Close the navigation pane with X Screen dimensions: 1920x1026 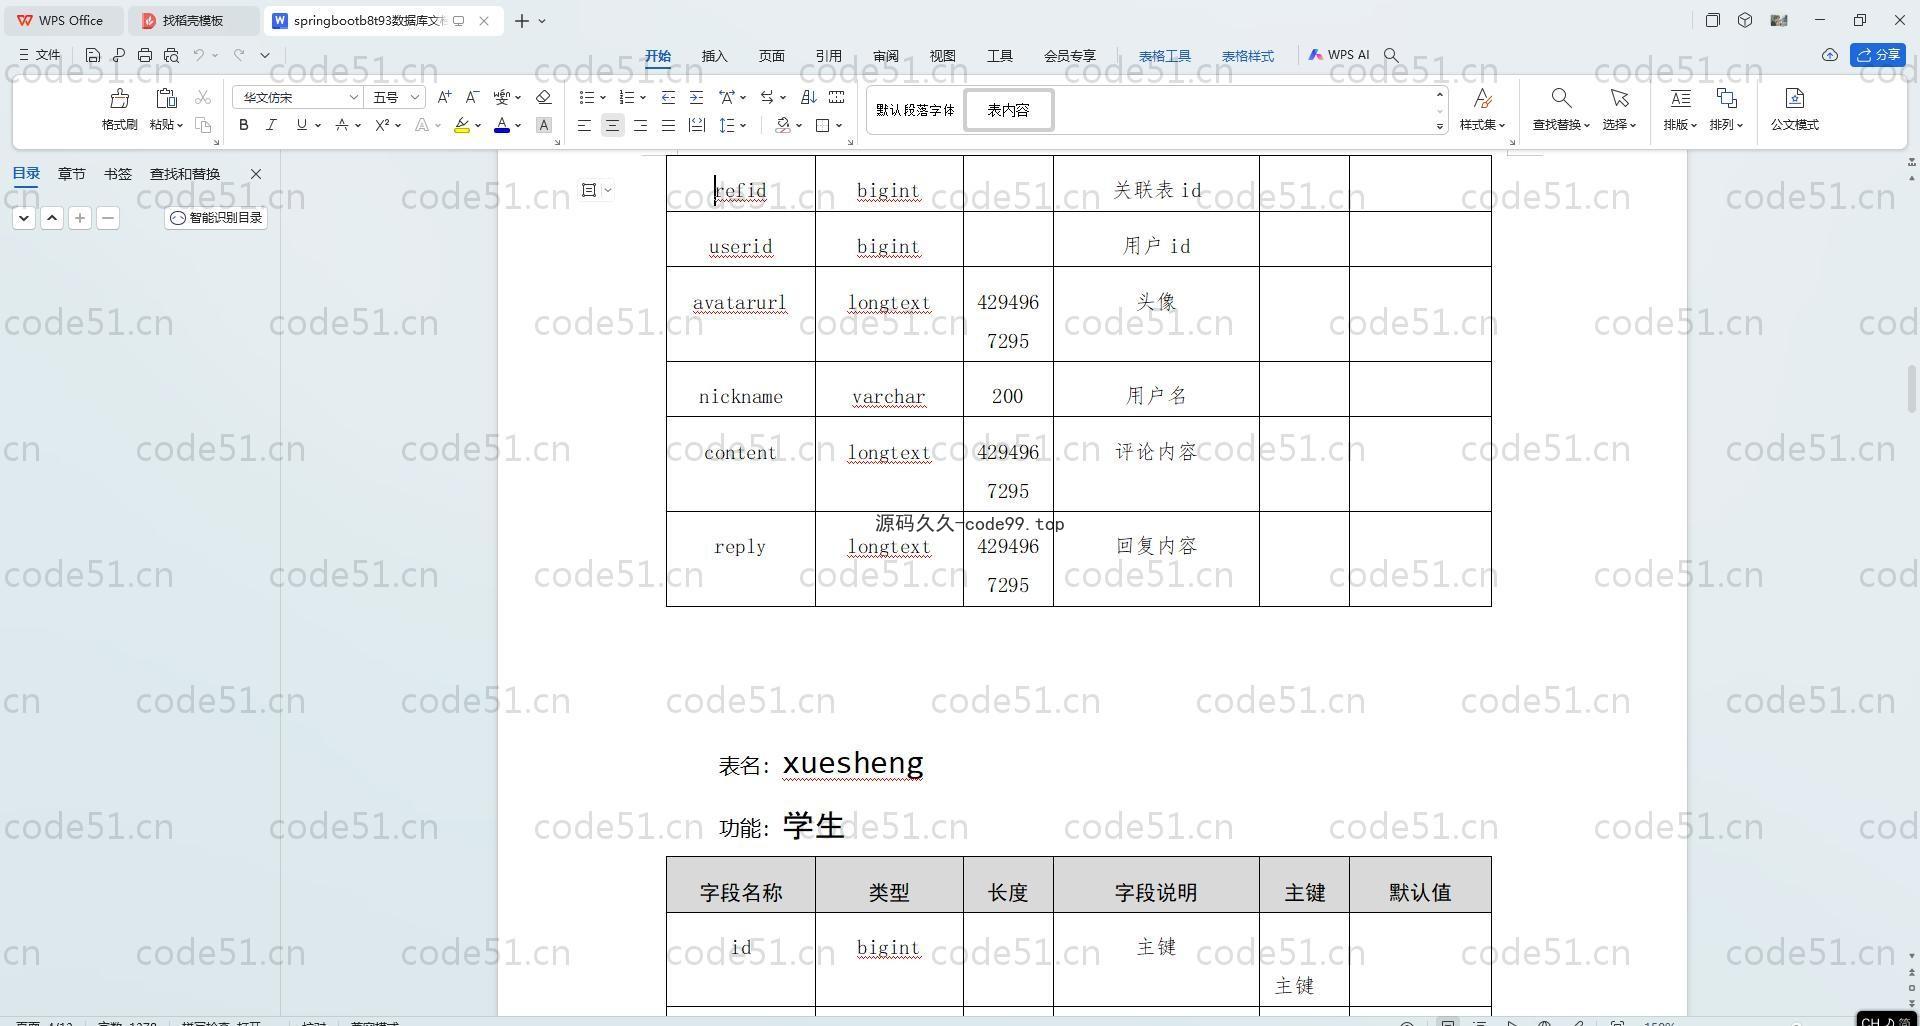tap(256, 174)
